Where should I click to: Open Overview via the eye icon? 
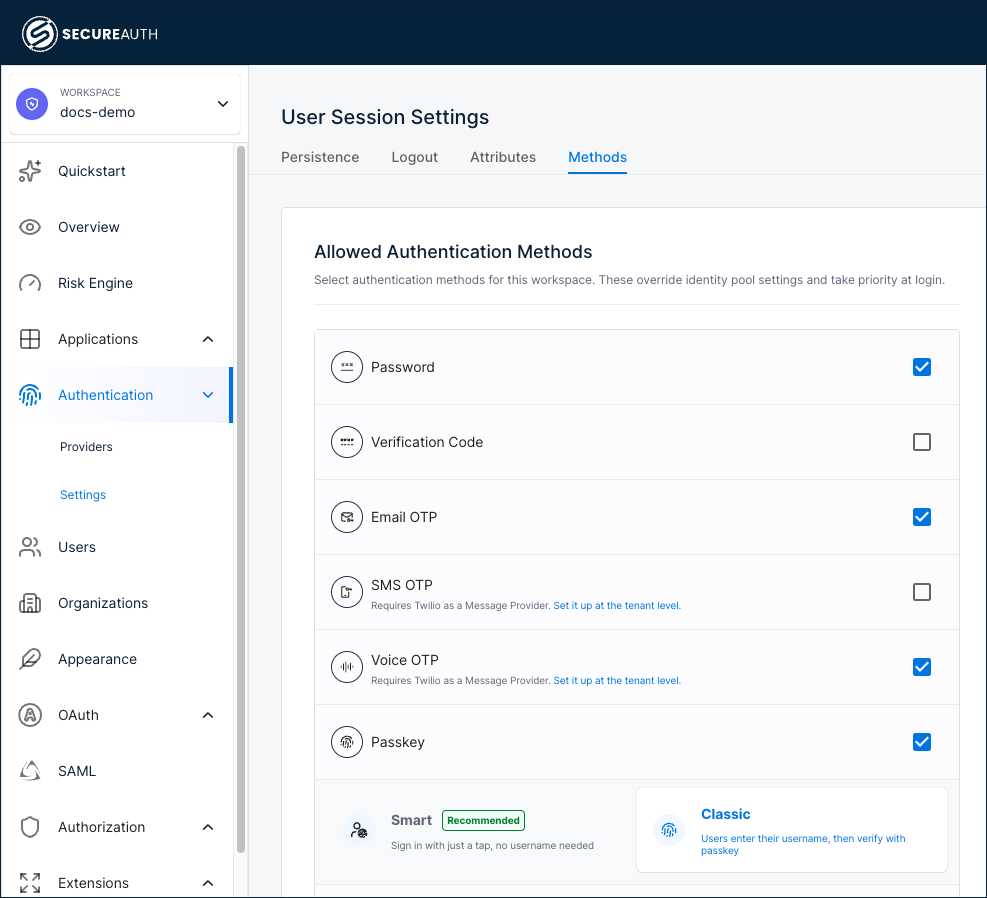point(30,227)
